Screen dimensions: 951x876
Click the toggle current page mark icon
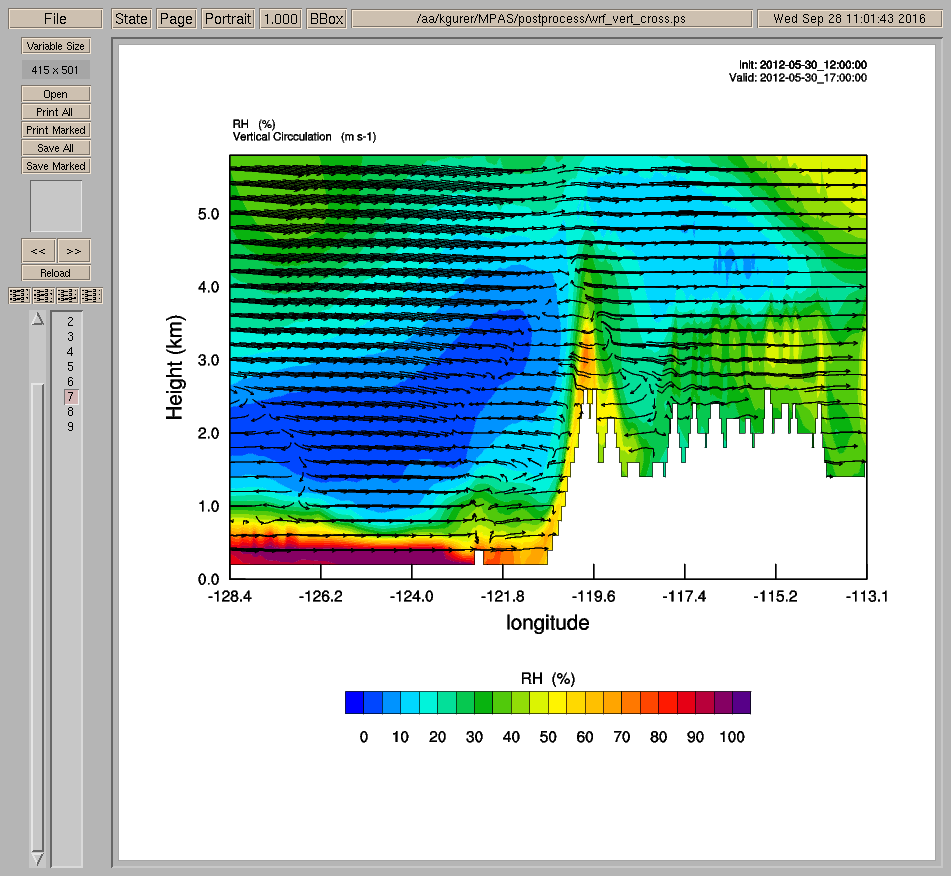(x=67, y=295)
